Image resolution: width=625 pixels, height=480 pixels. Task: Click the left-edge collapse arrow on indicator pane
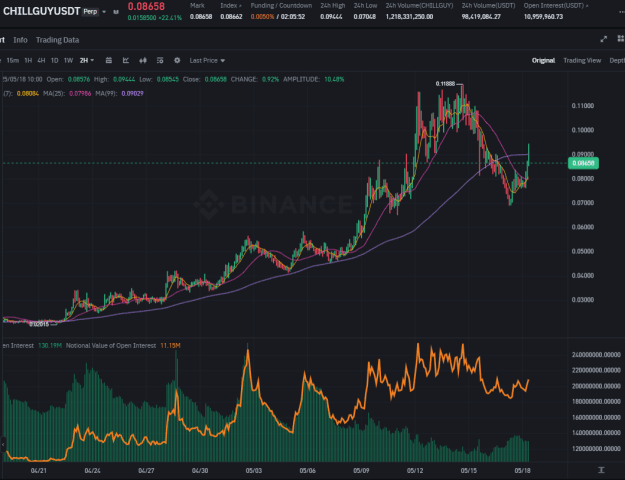coord(3,444)
